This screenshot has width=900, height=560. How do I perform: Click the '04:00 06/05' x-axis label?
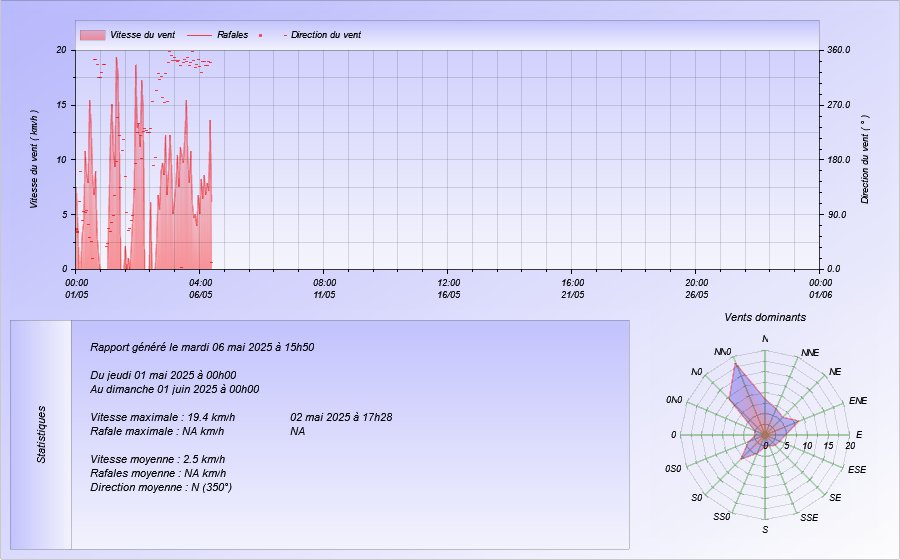pos(200,289)
